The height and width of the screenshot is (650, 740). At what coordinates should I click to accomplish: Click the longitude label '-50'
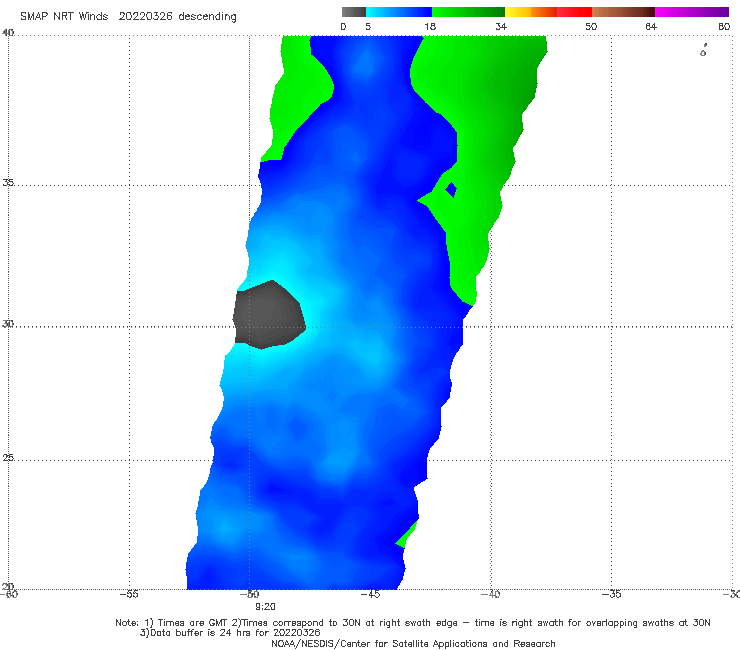pos(250,594)
